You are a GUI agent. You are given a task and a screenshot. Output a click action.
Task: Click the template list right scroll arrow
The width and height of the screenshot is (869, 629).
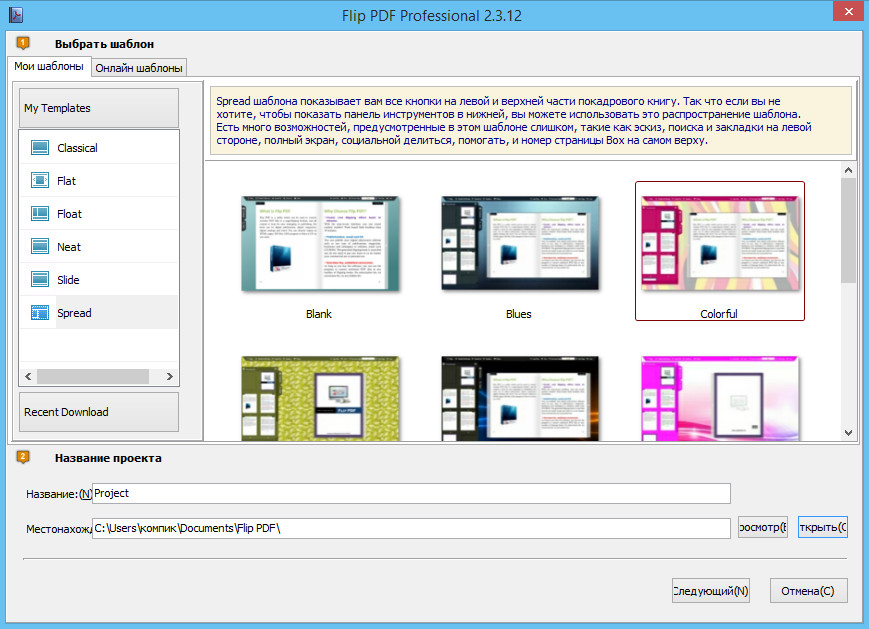pos(170,376)
